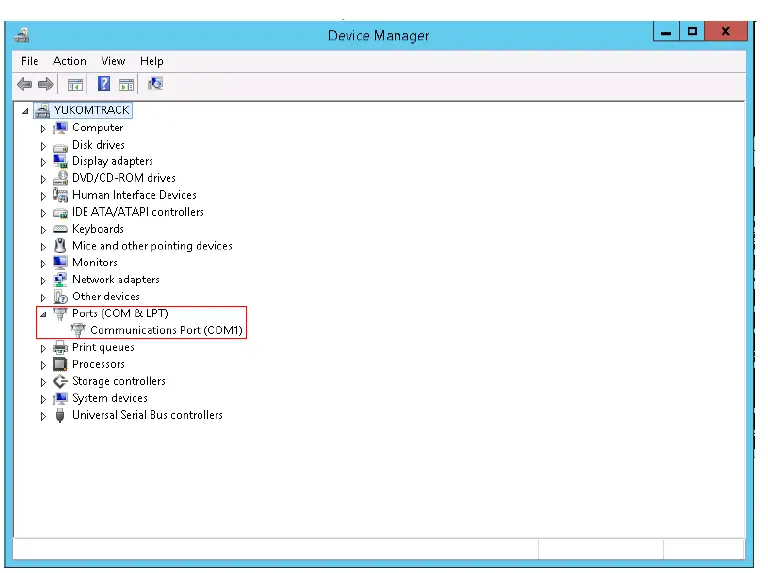This screenshot has width=768, height=573.
Task: Click the Display adapters icon
Action: [x=60, y=161]
